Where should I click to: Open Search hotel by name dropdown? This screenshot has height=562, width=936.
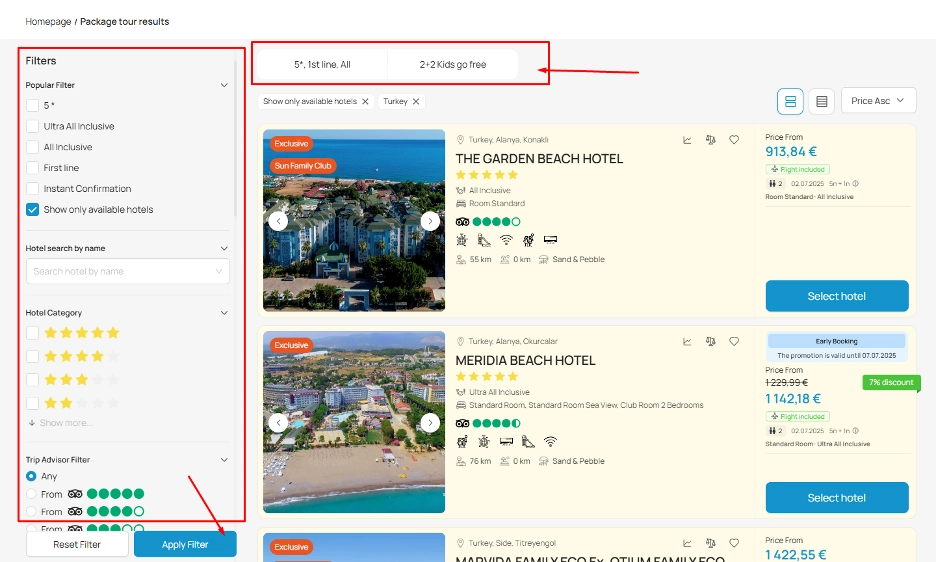(x=128, y=271)
